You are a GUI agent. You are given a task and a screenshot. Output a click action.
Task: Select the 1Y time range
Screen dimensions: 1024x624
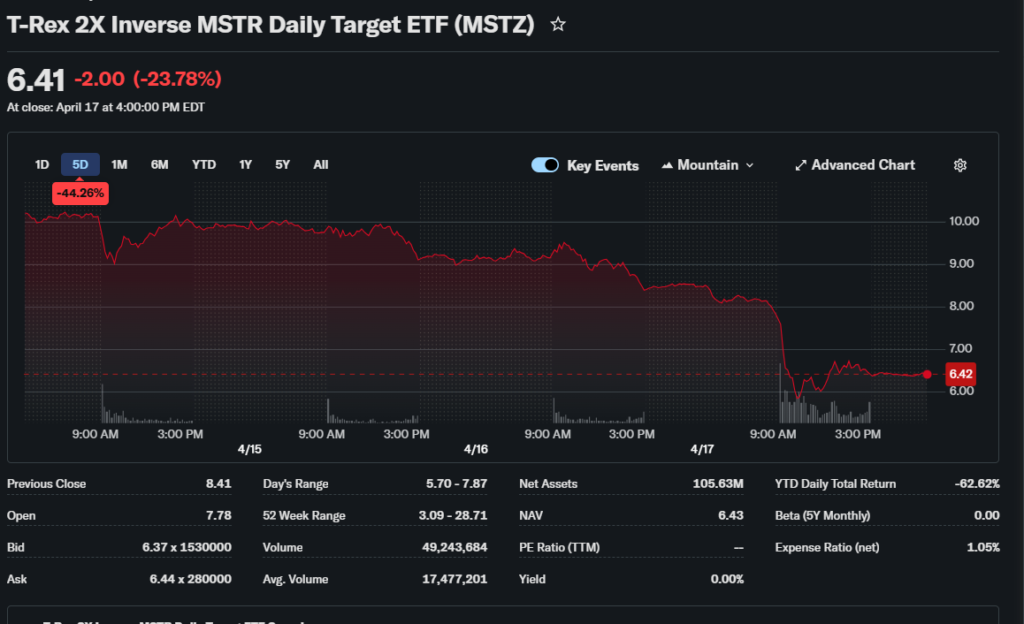click(246, 165)
